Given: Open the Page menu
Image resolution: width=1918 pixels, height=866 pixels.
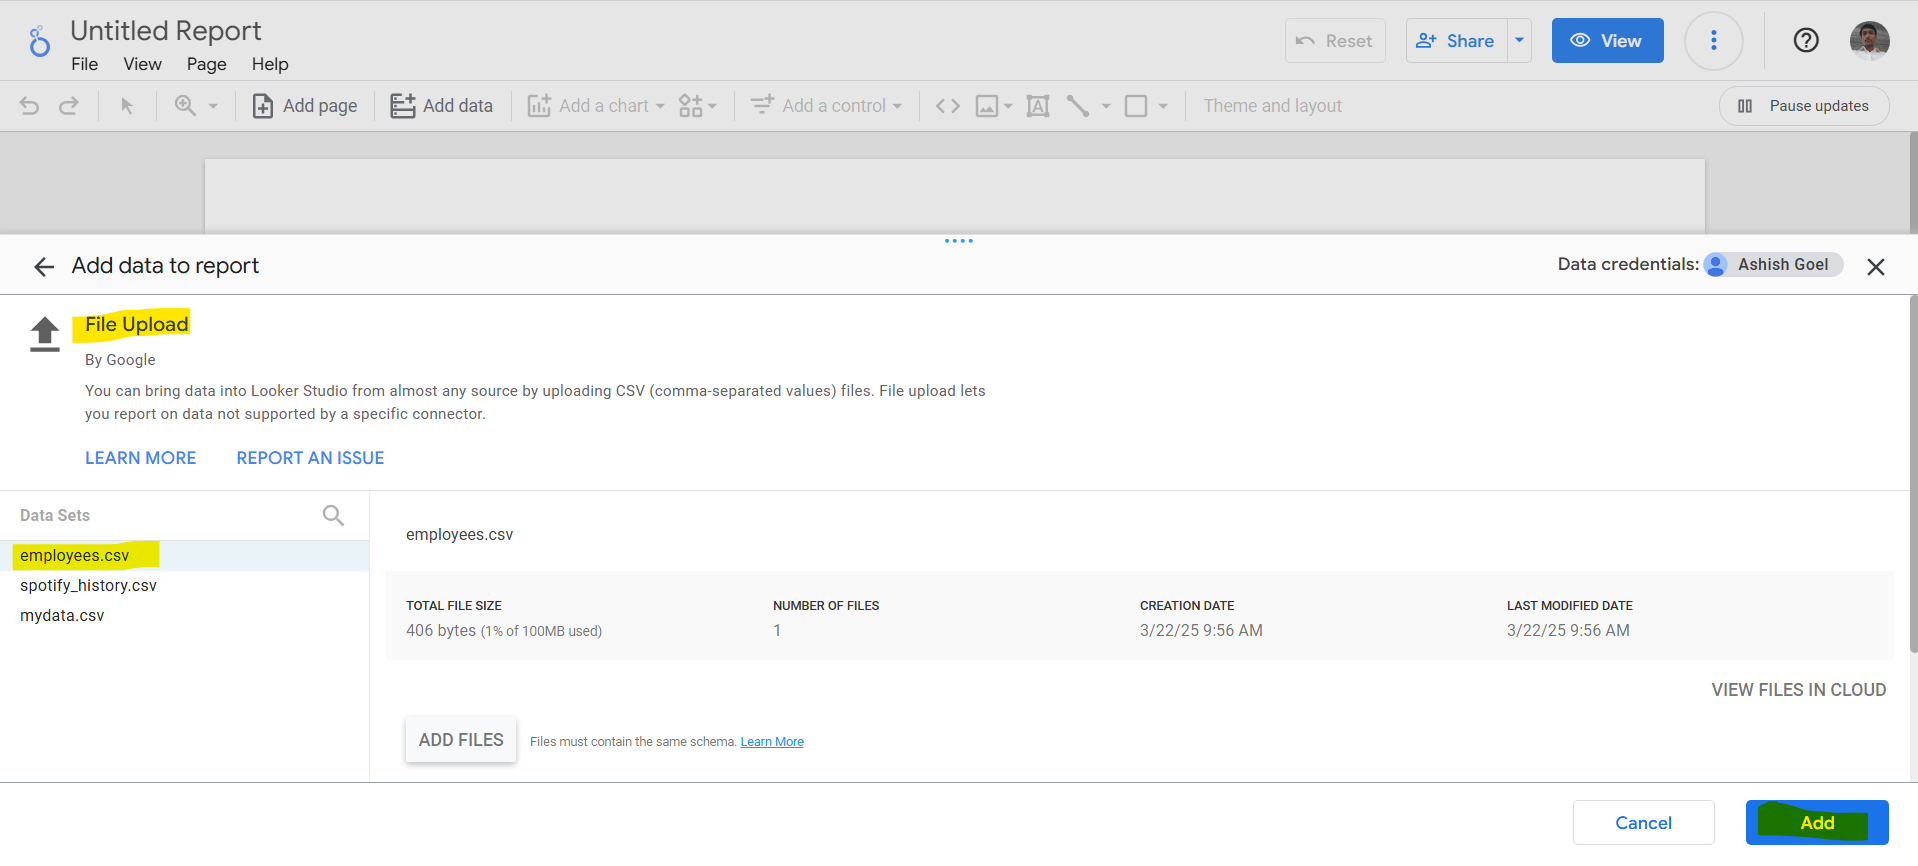Looking at the screenshot, I should coord(206,64).
